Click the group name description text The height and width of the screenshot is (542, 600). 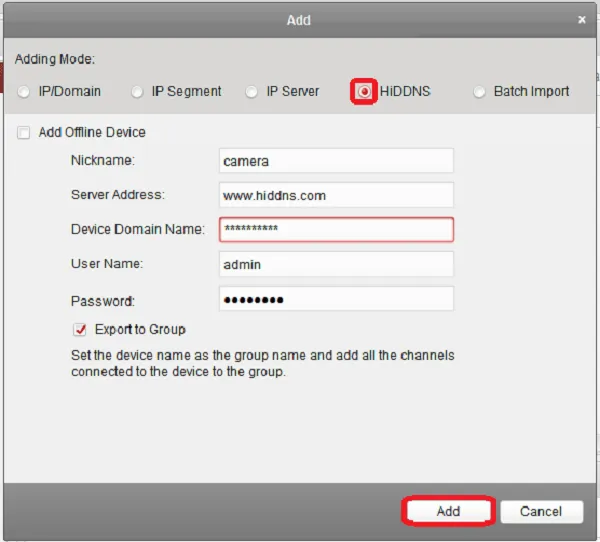click(263, 363)
